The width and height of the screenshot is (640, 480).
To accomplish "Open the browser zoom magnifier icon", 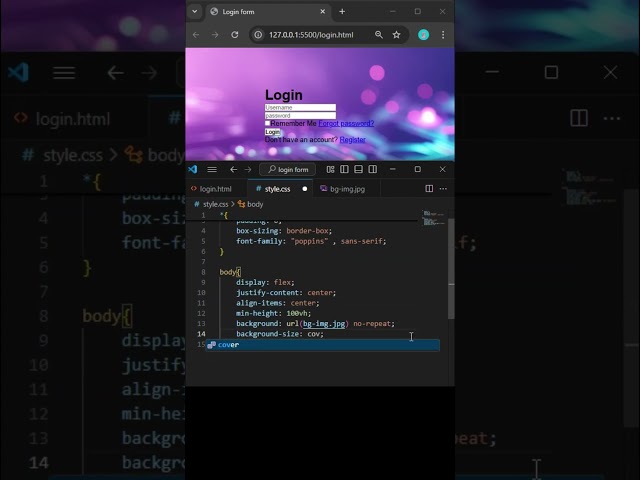I will 379,35.
